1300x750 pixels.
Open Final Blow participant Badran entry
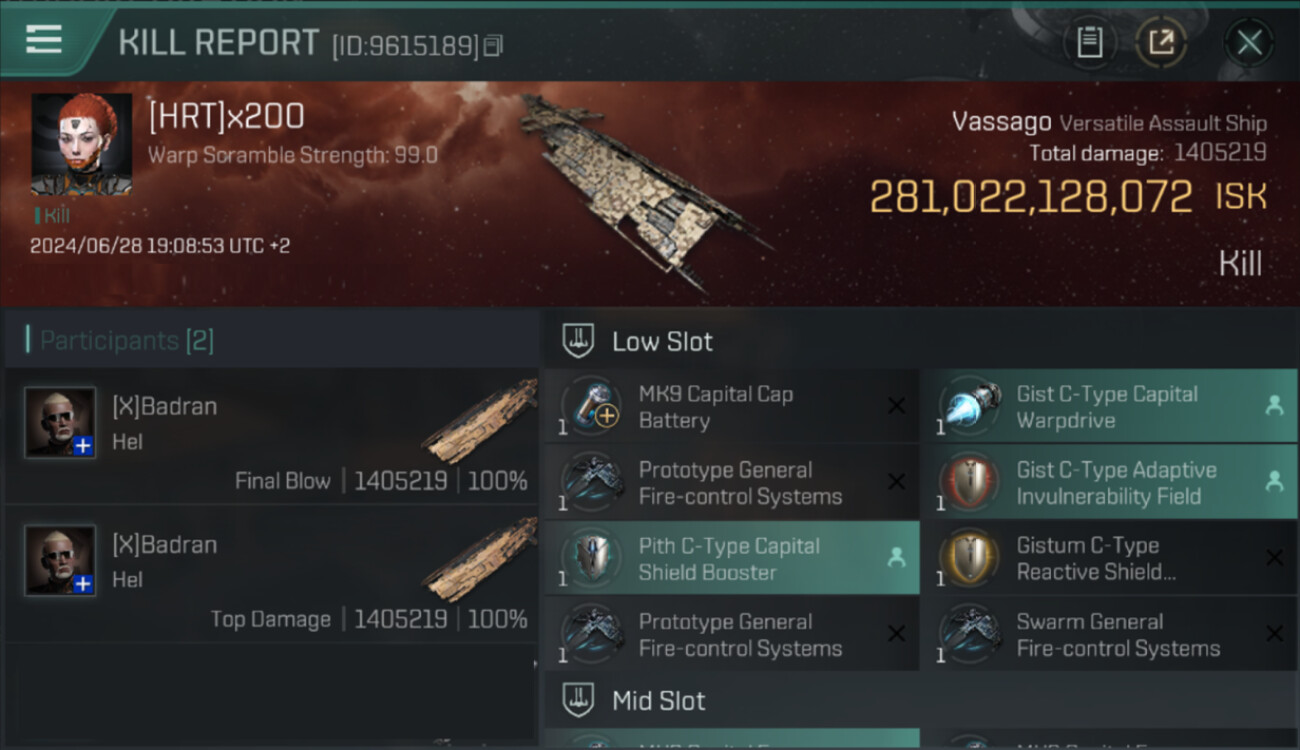pyautogui.click(x=270, y=435)
